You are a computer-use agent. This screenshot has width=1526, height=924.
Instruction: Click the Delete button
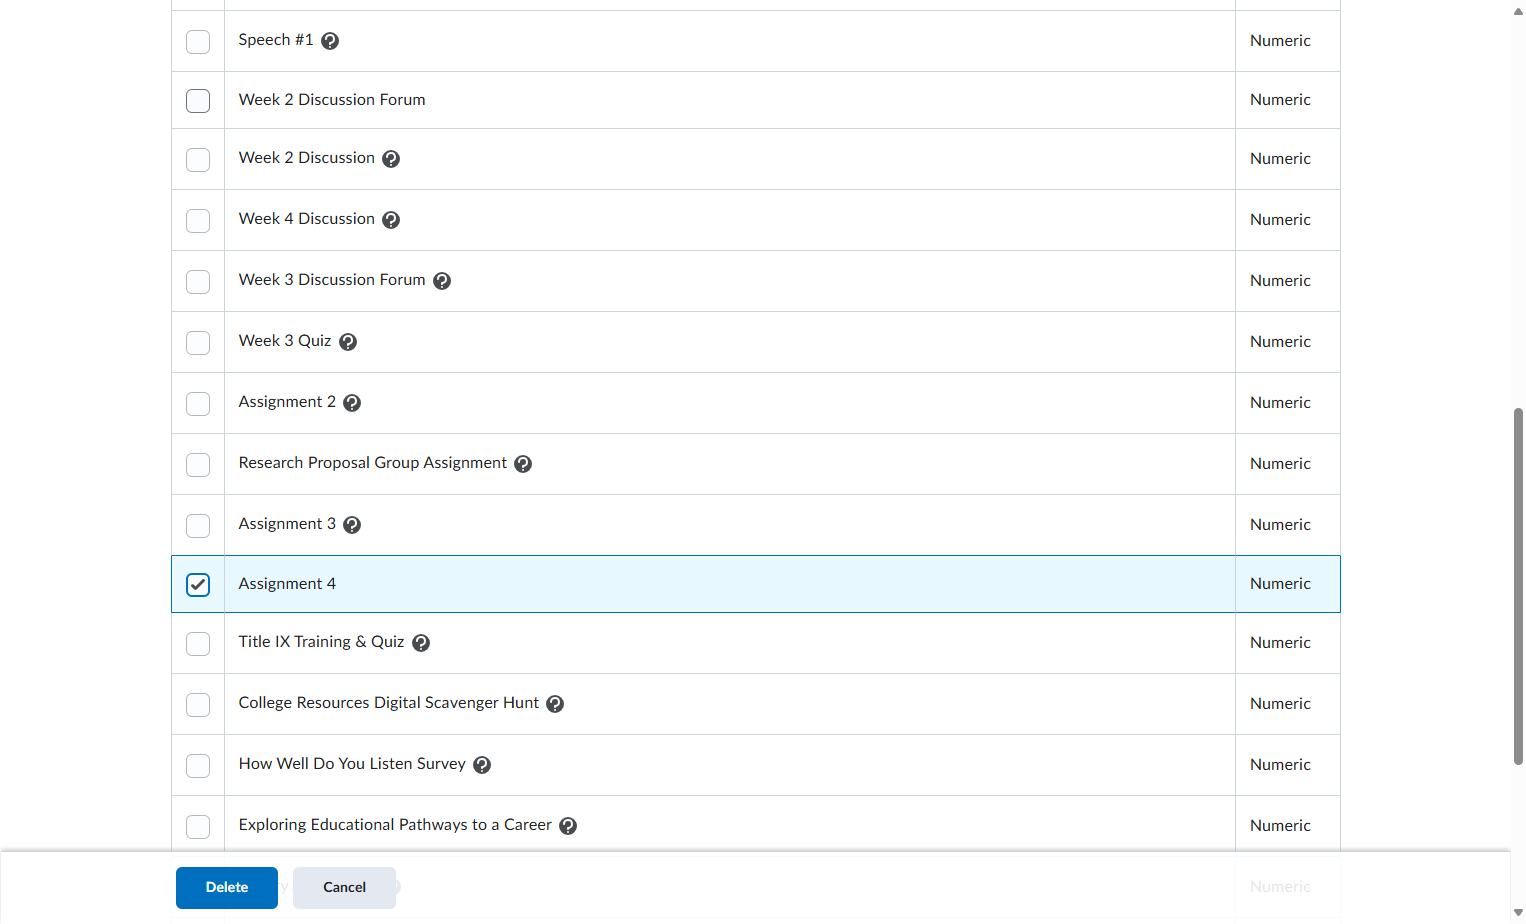tap(227, 888)
